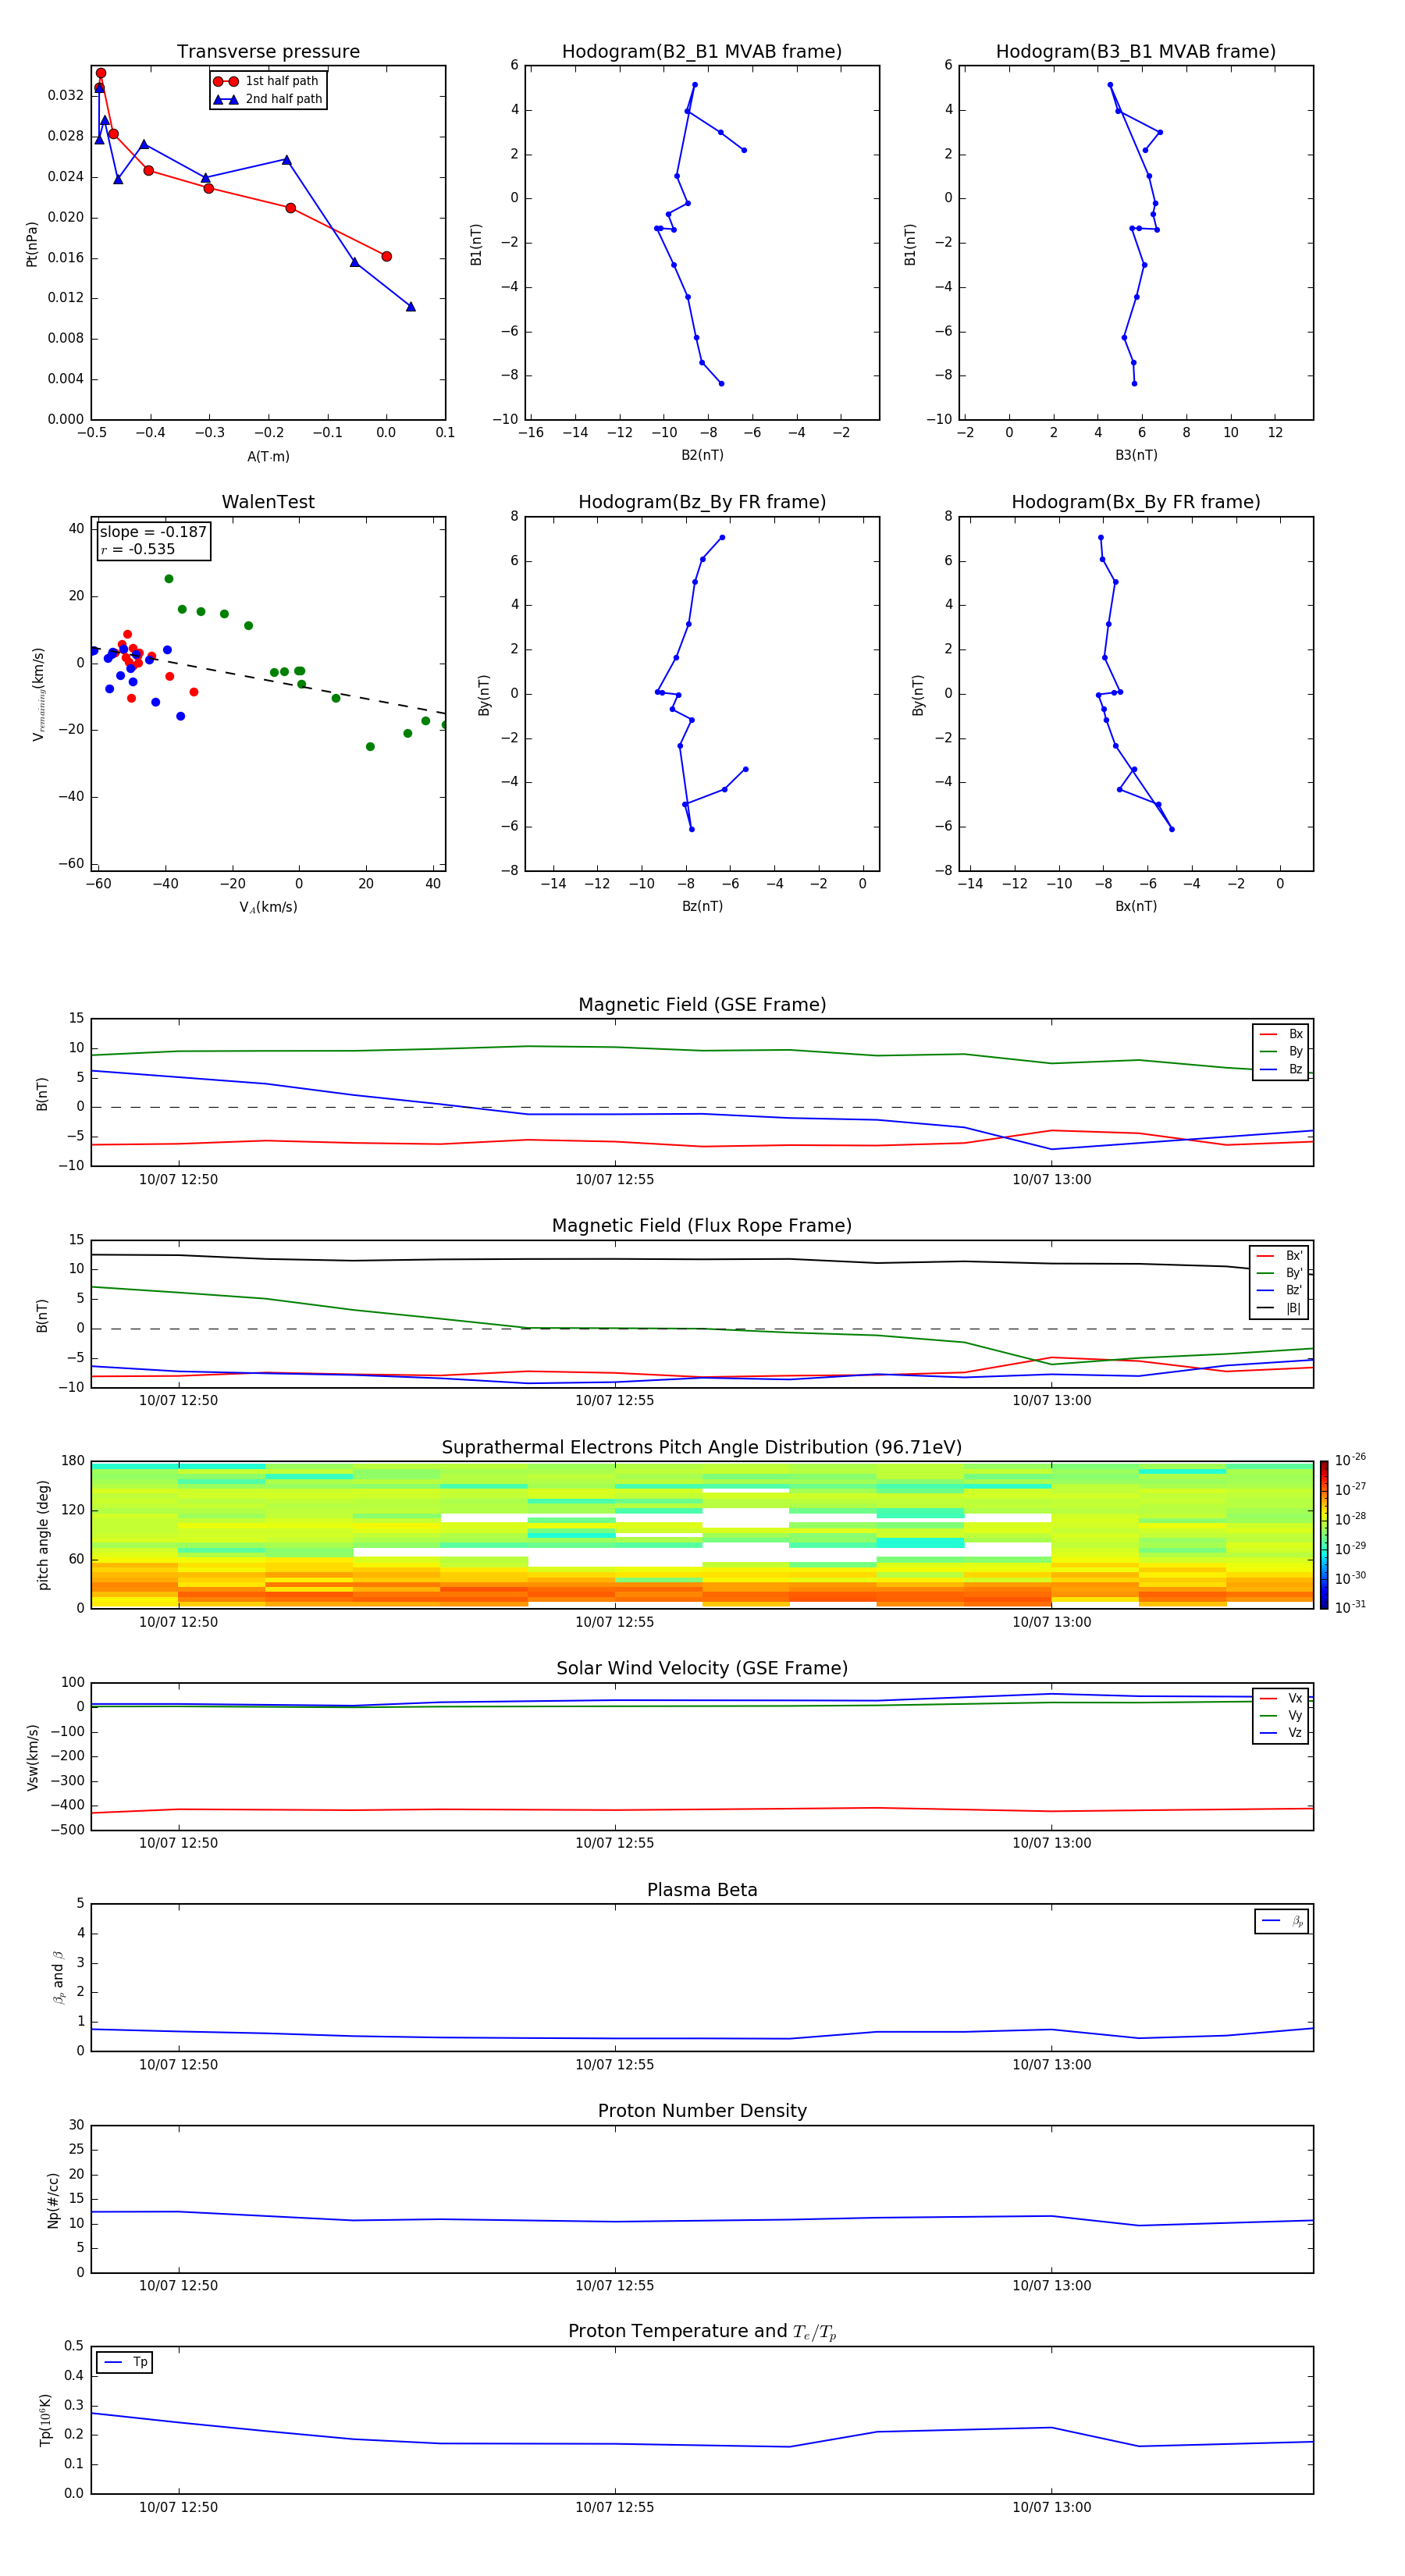Click the 'Solar Wind Velocity (GSE Frame)' title
The width and height of the screenshot is (1405, 2576).
(x=702, y=1668)
